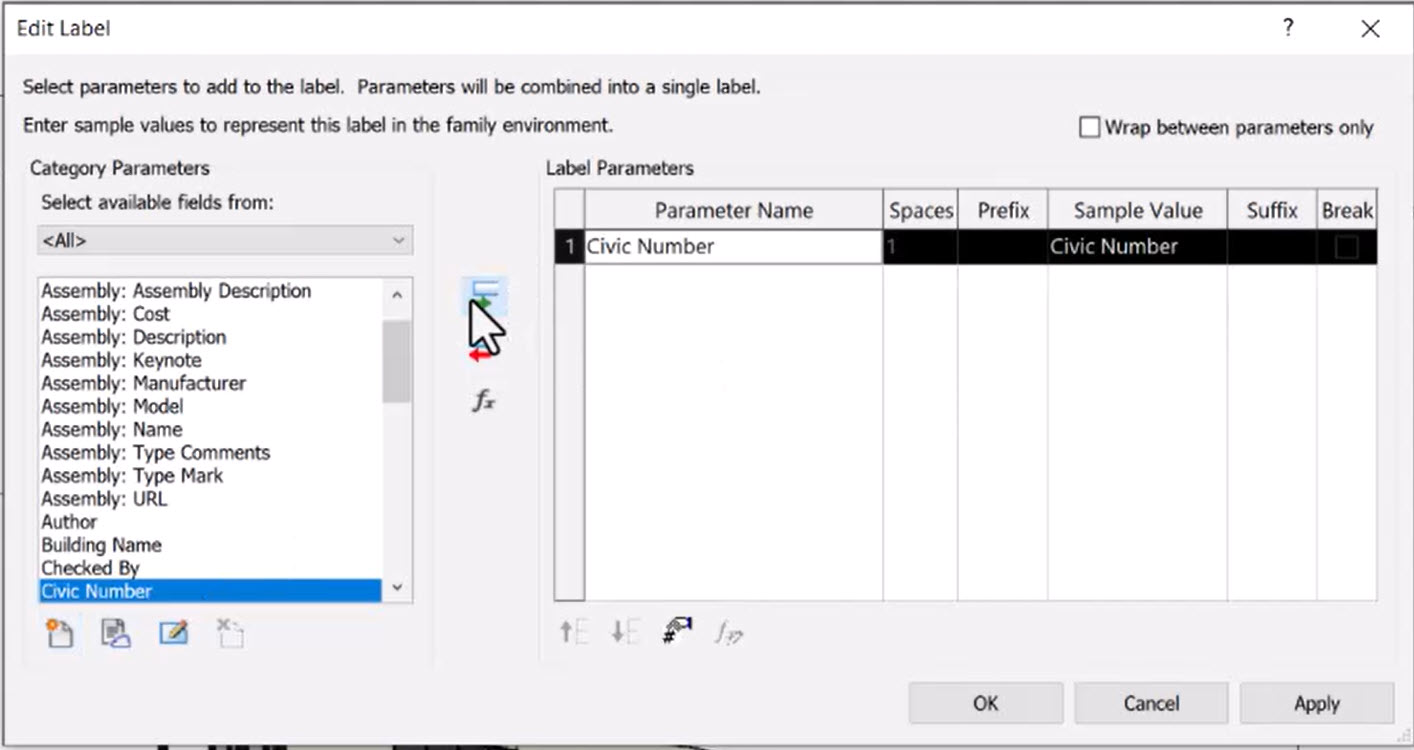The height and width of the screenshot is (750, 1414).
Task: Click the Suffix column header
Action: [x=1272, y=210]
